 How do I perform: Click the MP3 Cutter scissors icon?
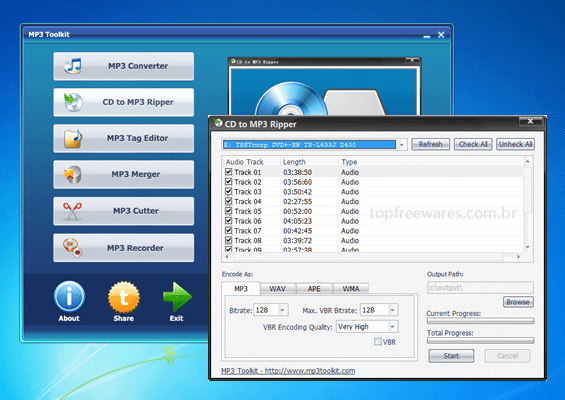pos(72,211)
